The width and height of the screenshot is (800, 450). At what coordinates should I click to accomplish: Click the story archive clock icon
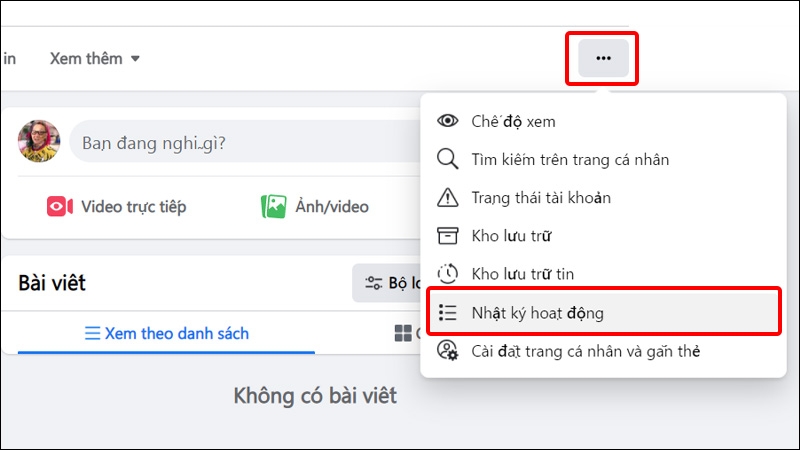click(x=447, y=273)
